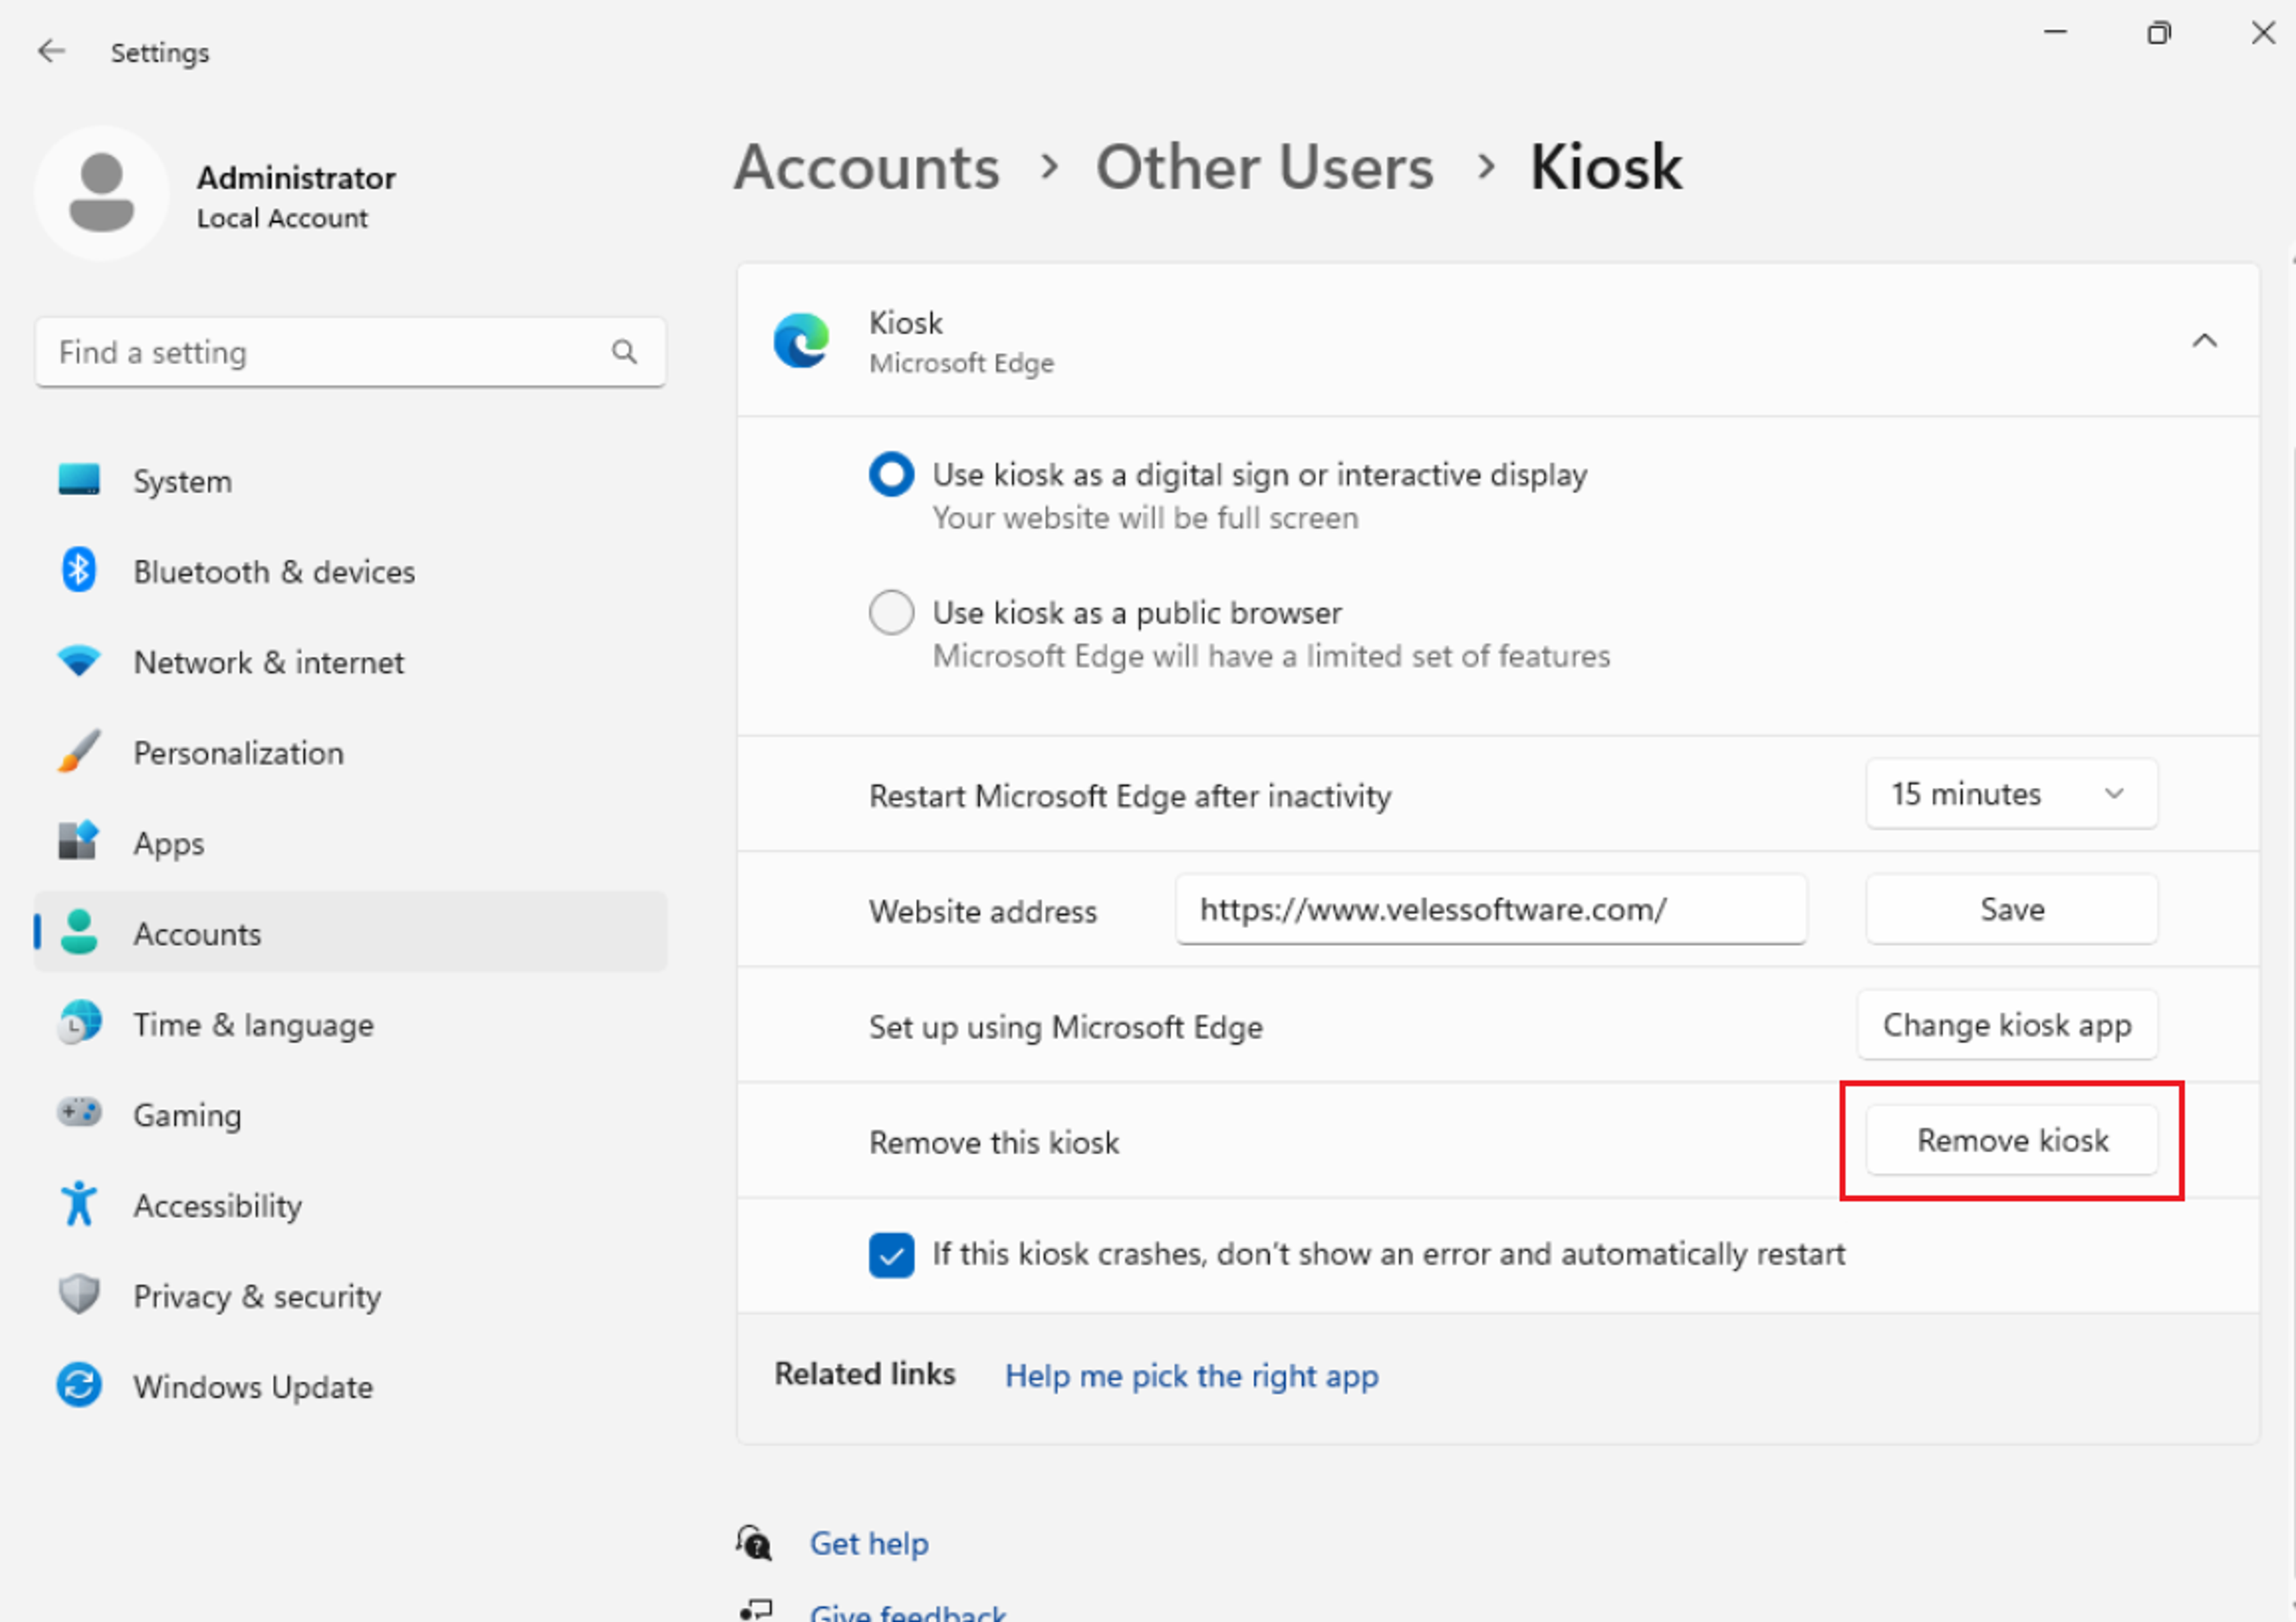
Task: Click the back arrow in Settings header
Action: (x=51, y=51)
